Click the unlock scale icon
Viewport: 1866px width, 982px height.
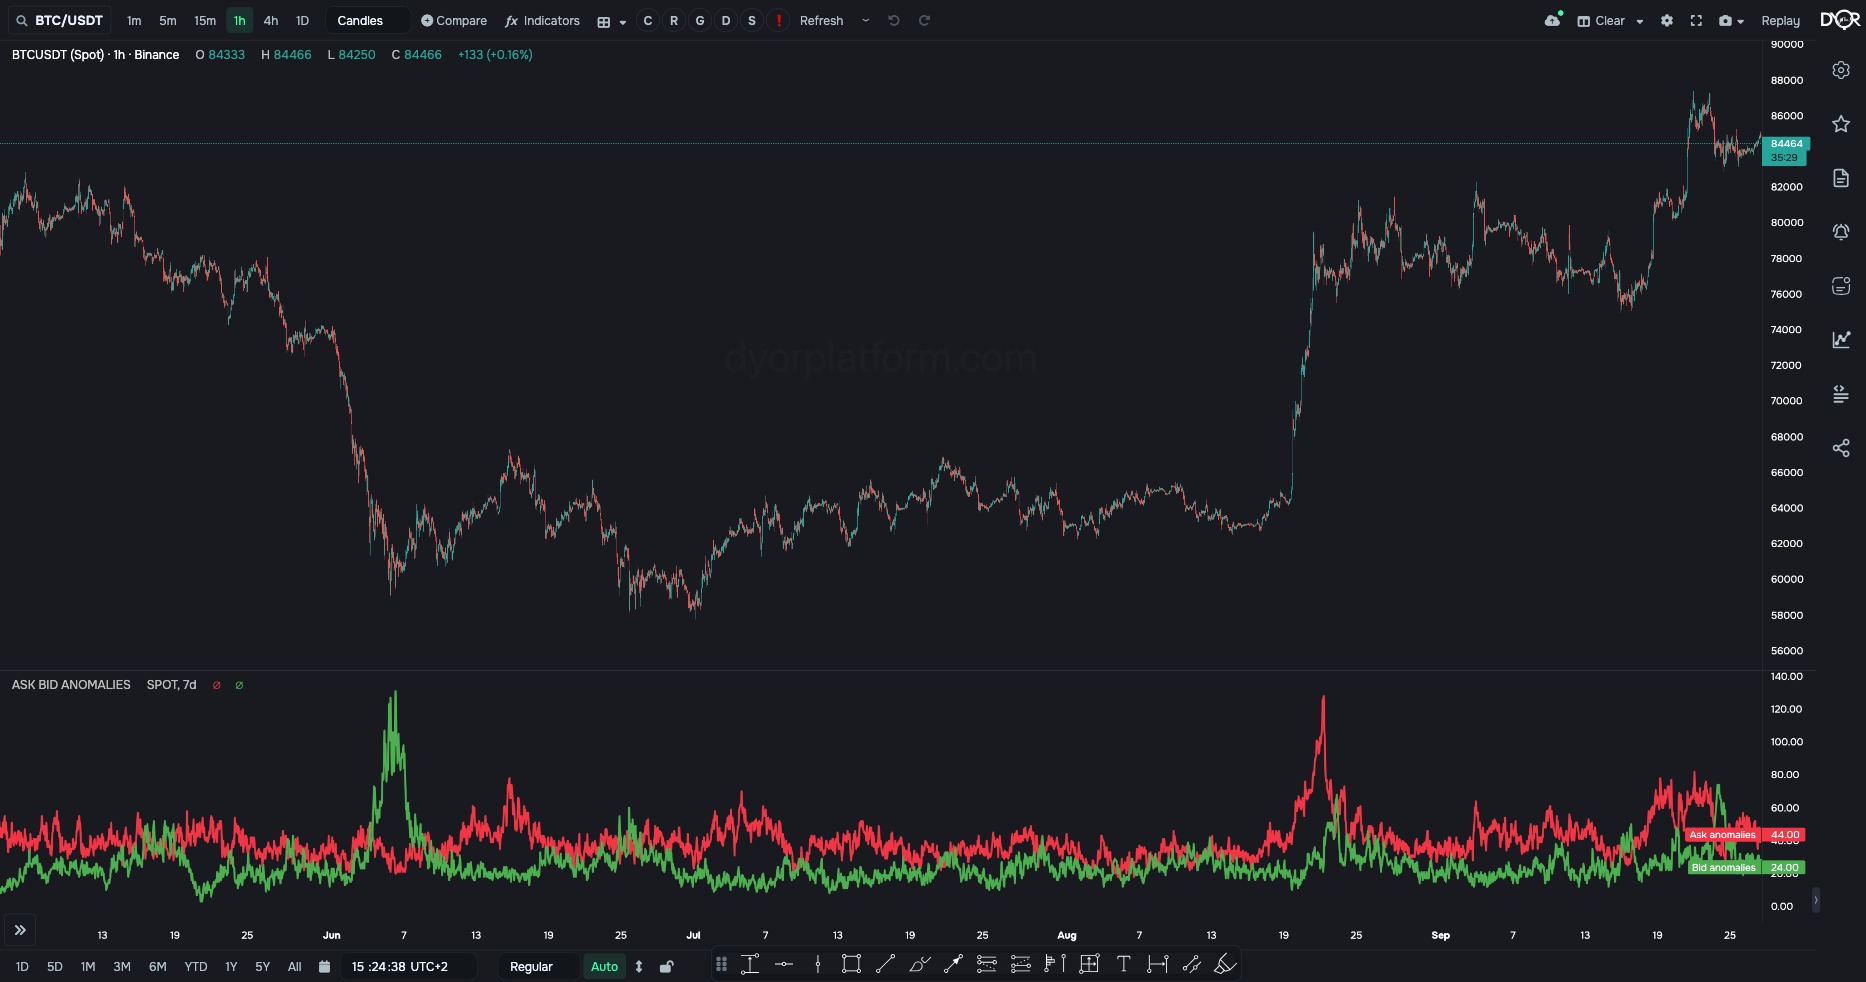[x=667, y=967]
